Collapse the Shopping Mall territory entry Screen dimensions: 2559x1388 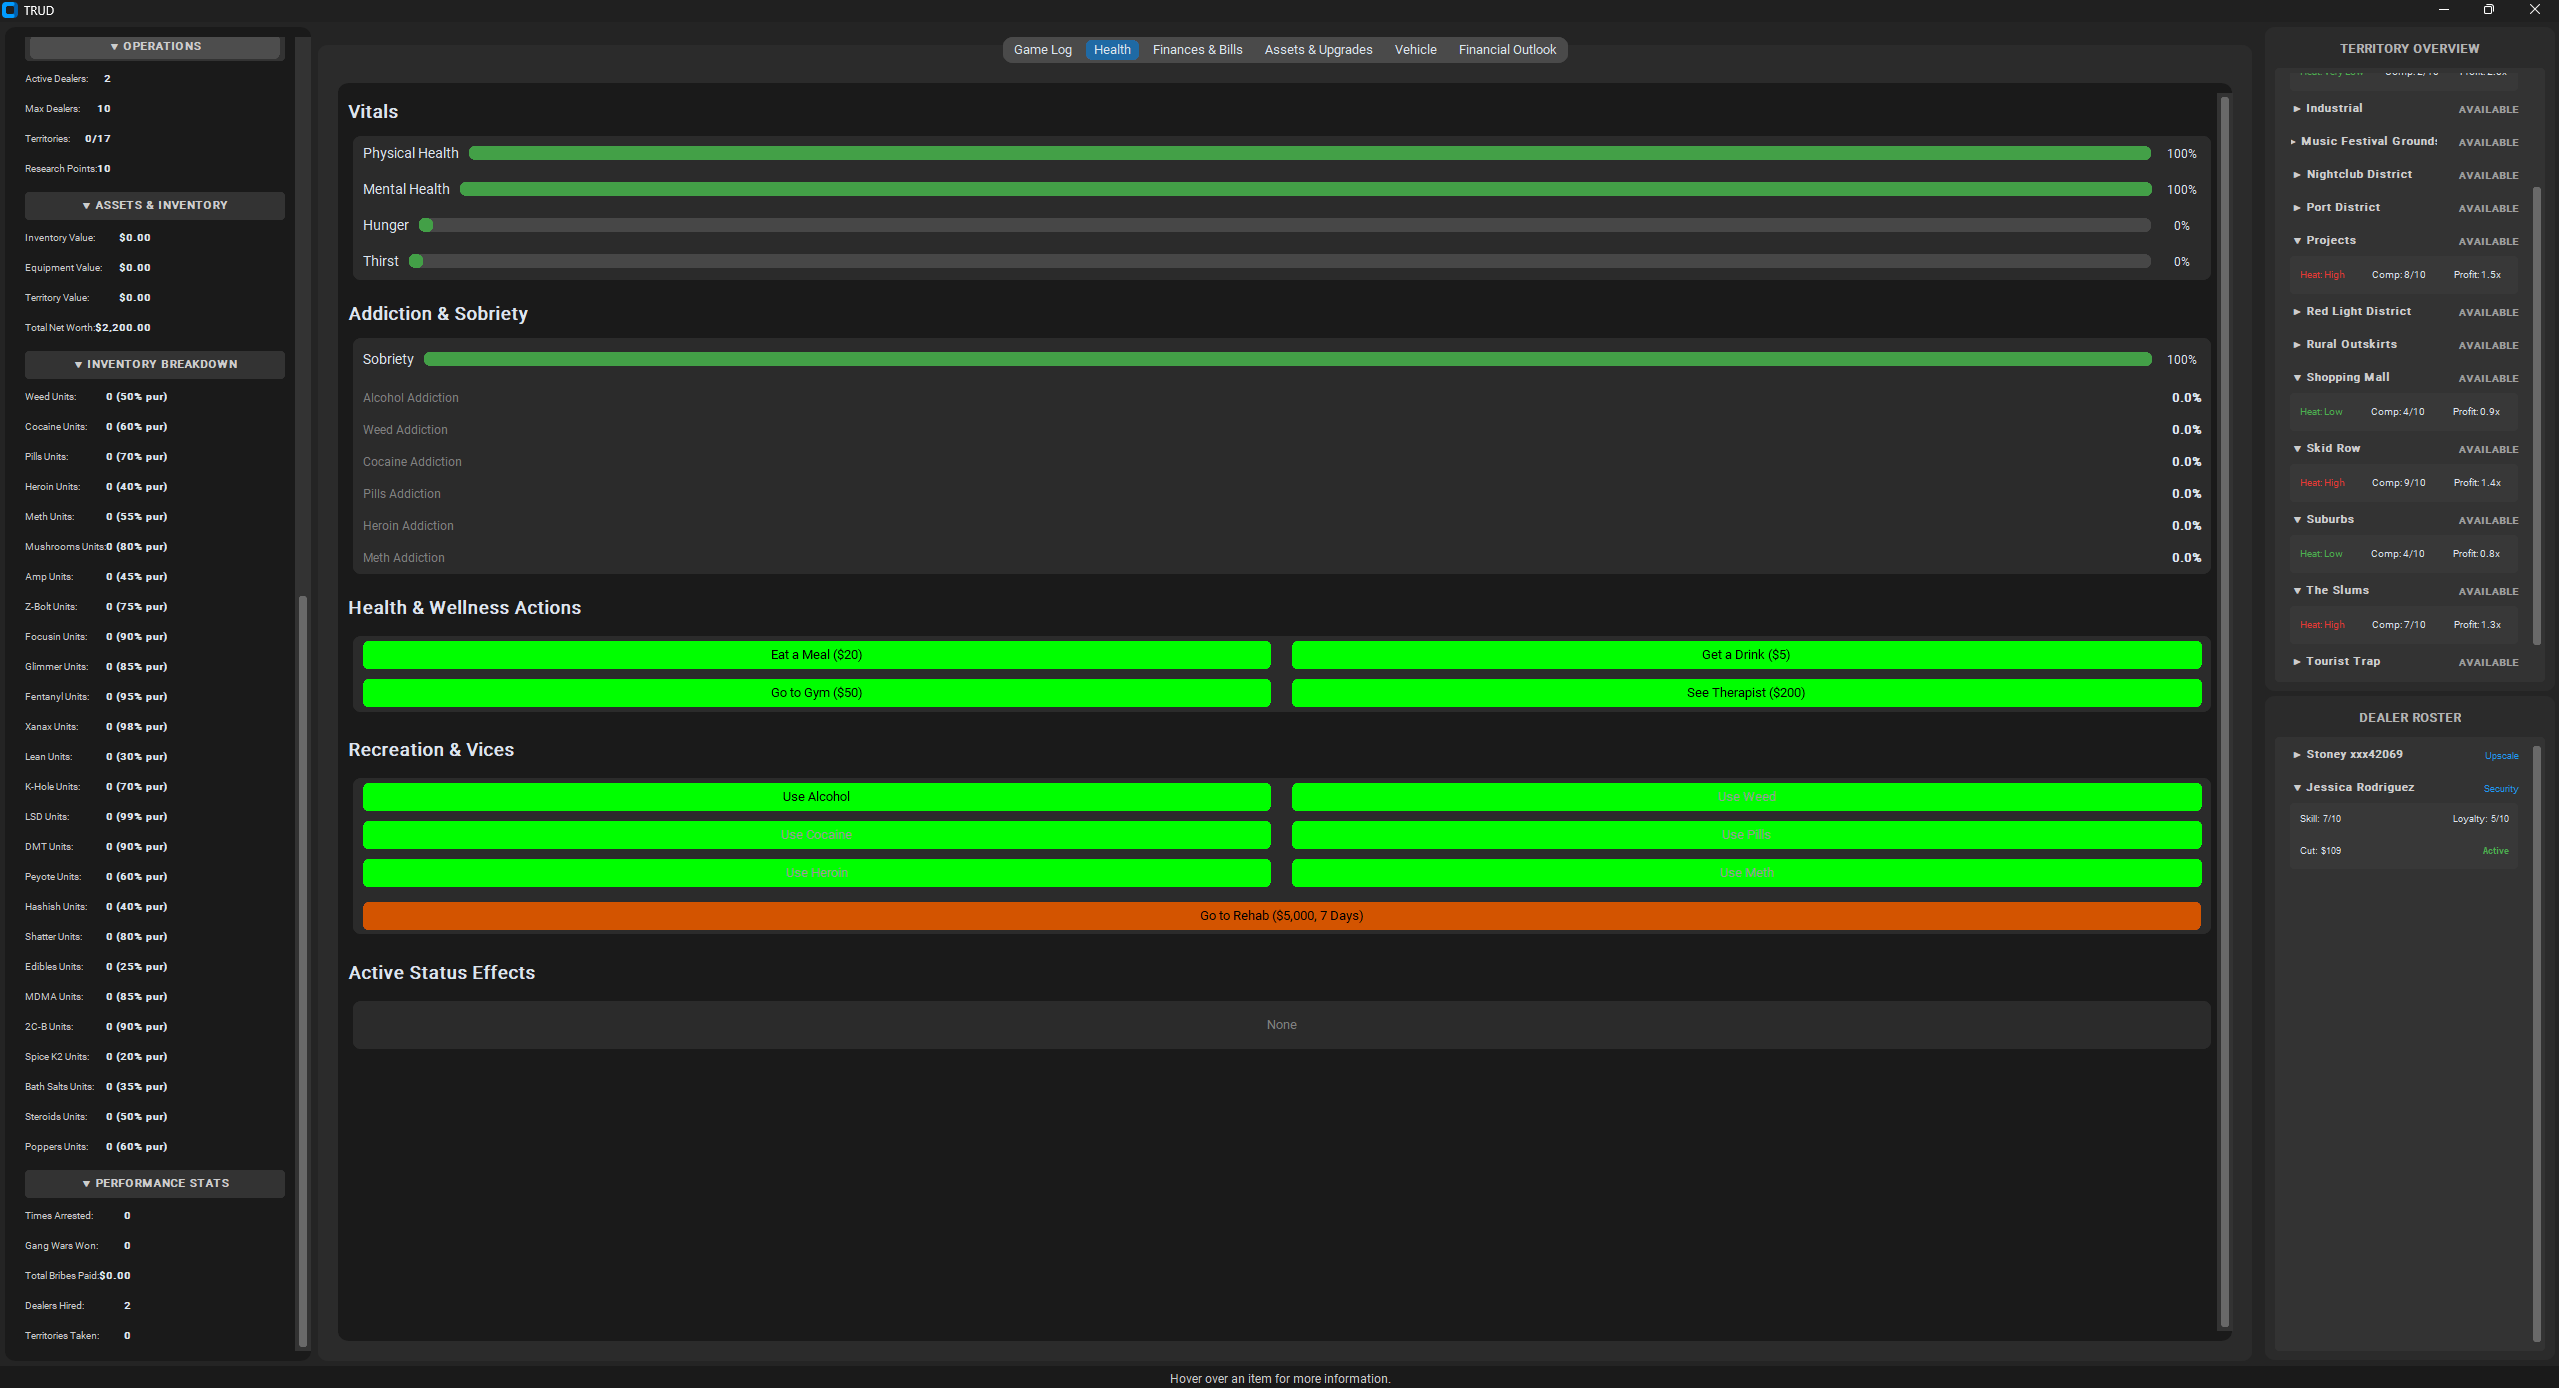click(2297, 378)
